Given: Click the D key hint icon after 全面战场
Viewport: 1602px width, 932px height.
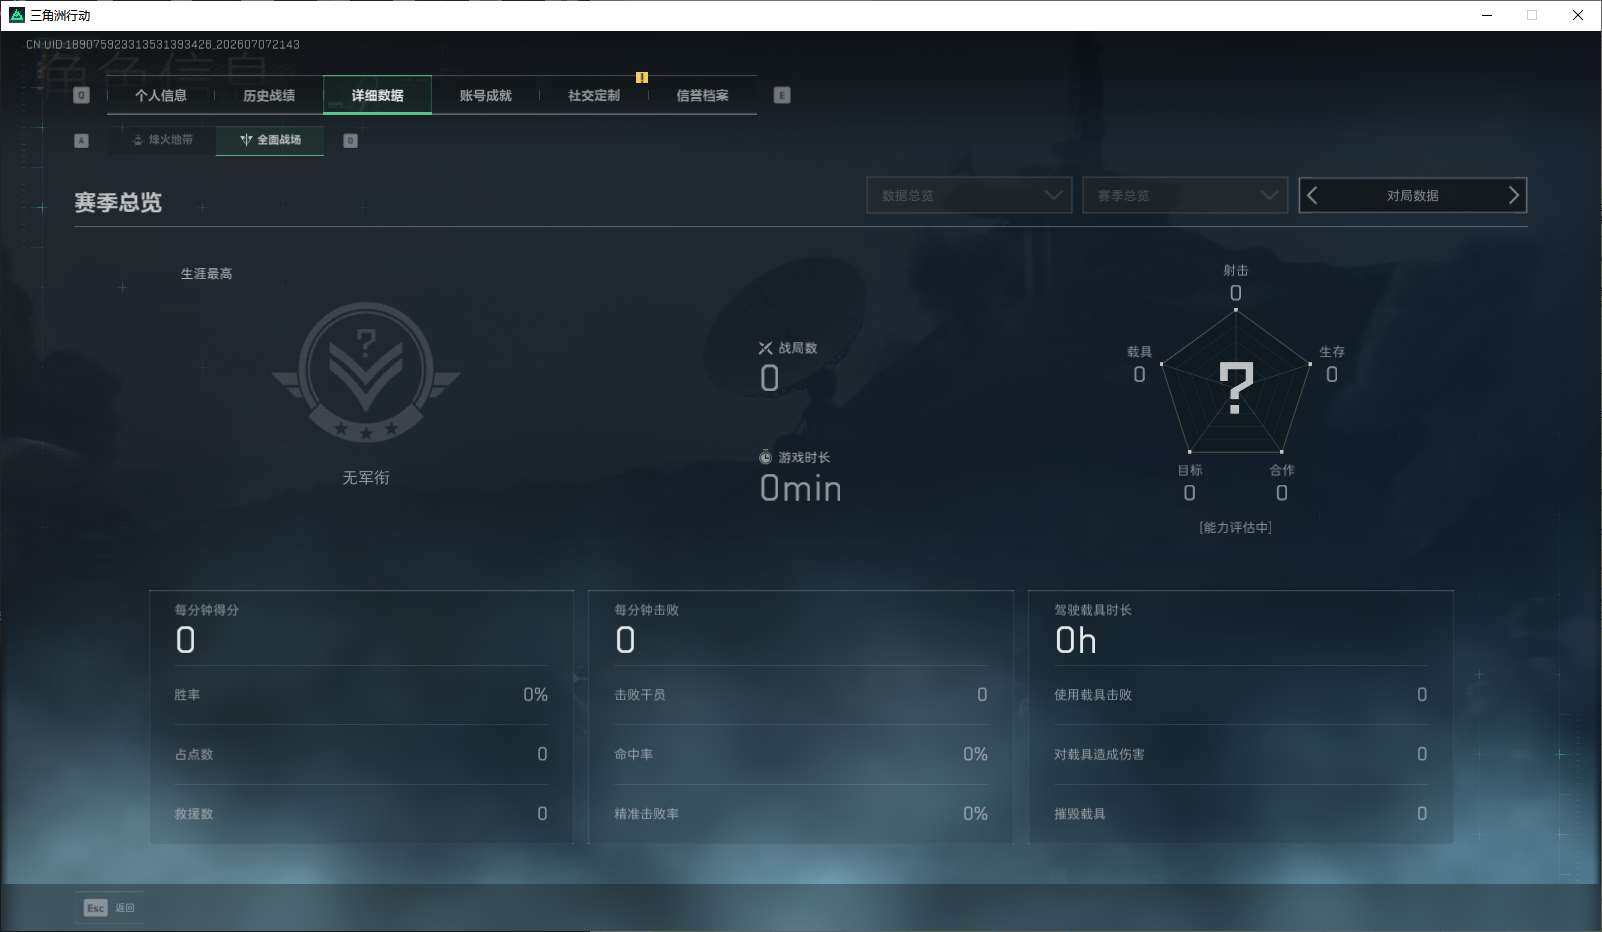Looking at the screenshot, I should click(350, 140).
